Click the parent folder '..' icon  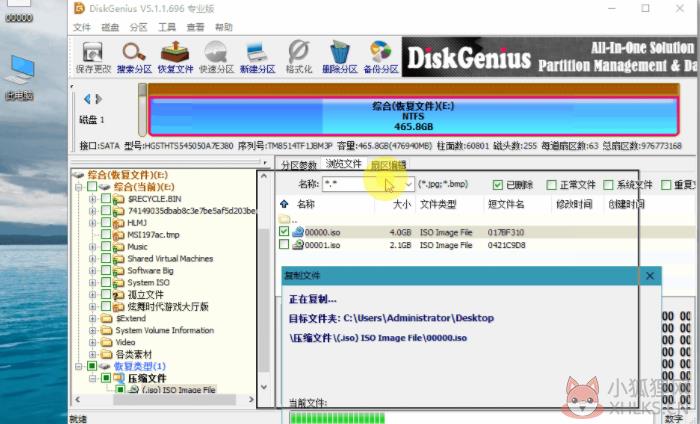pyautogui.click(x=284, y=219)
